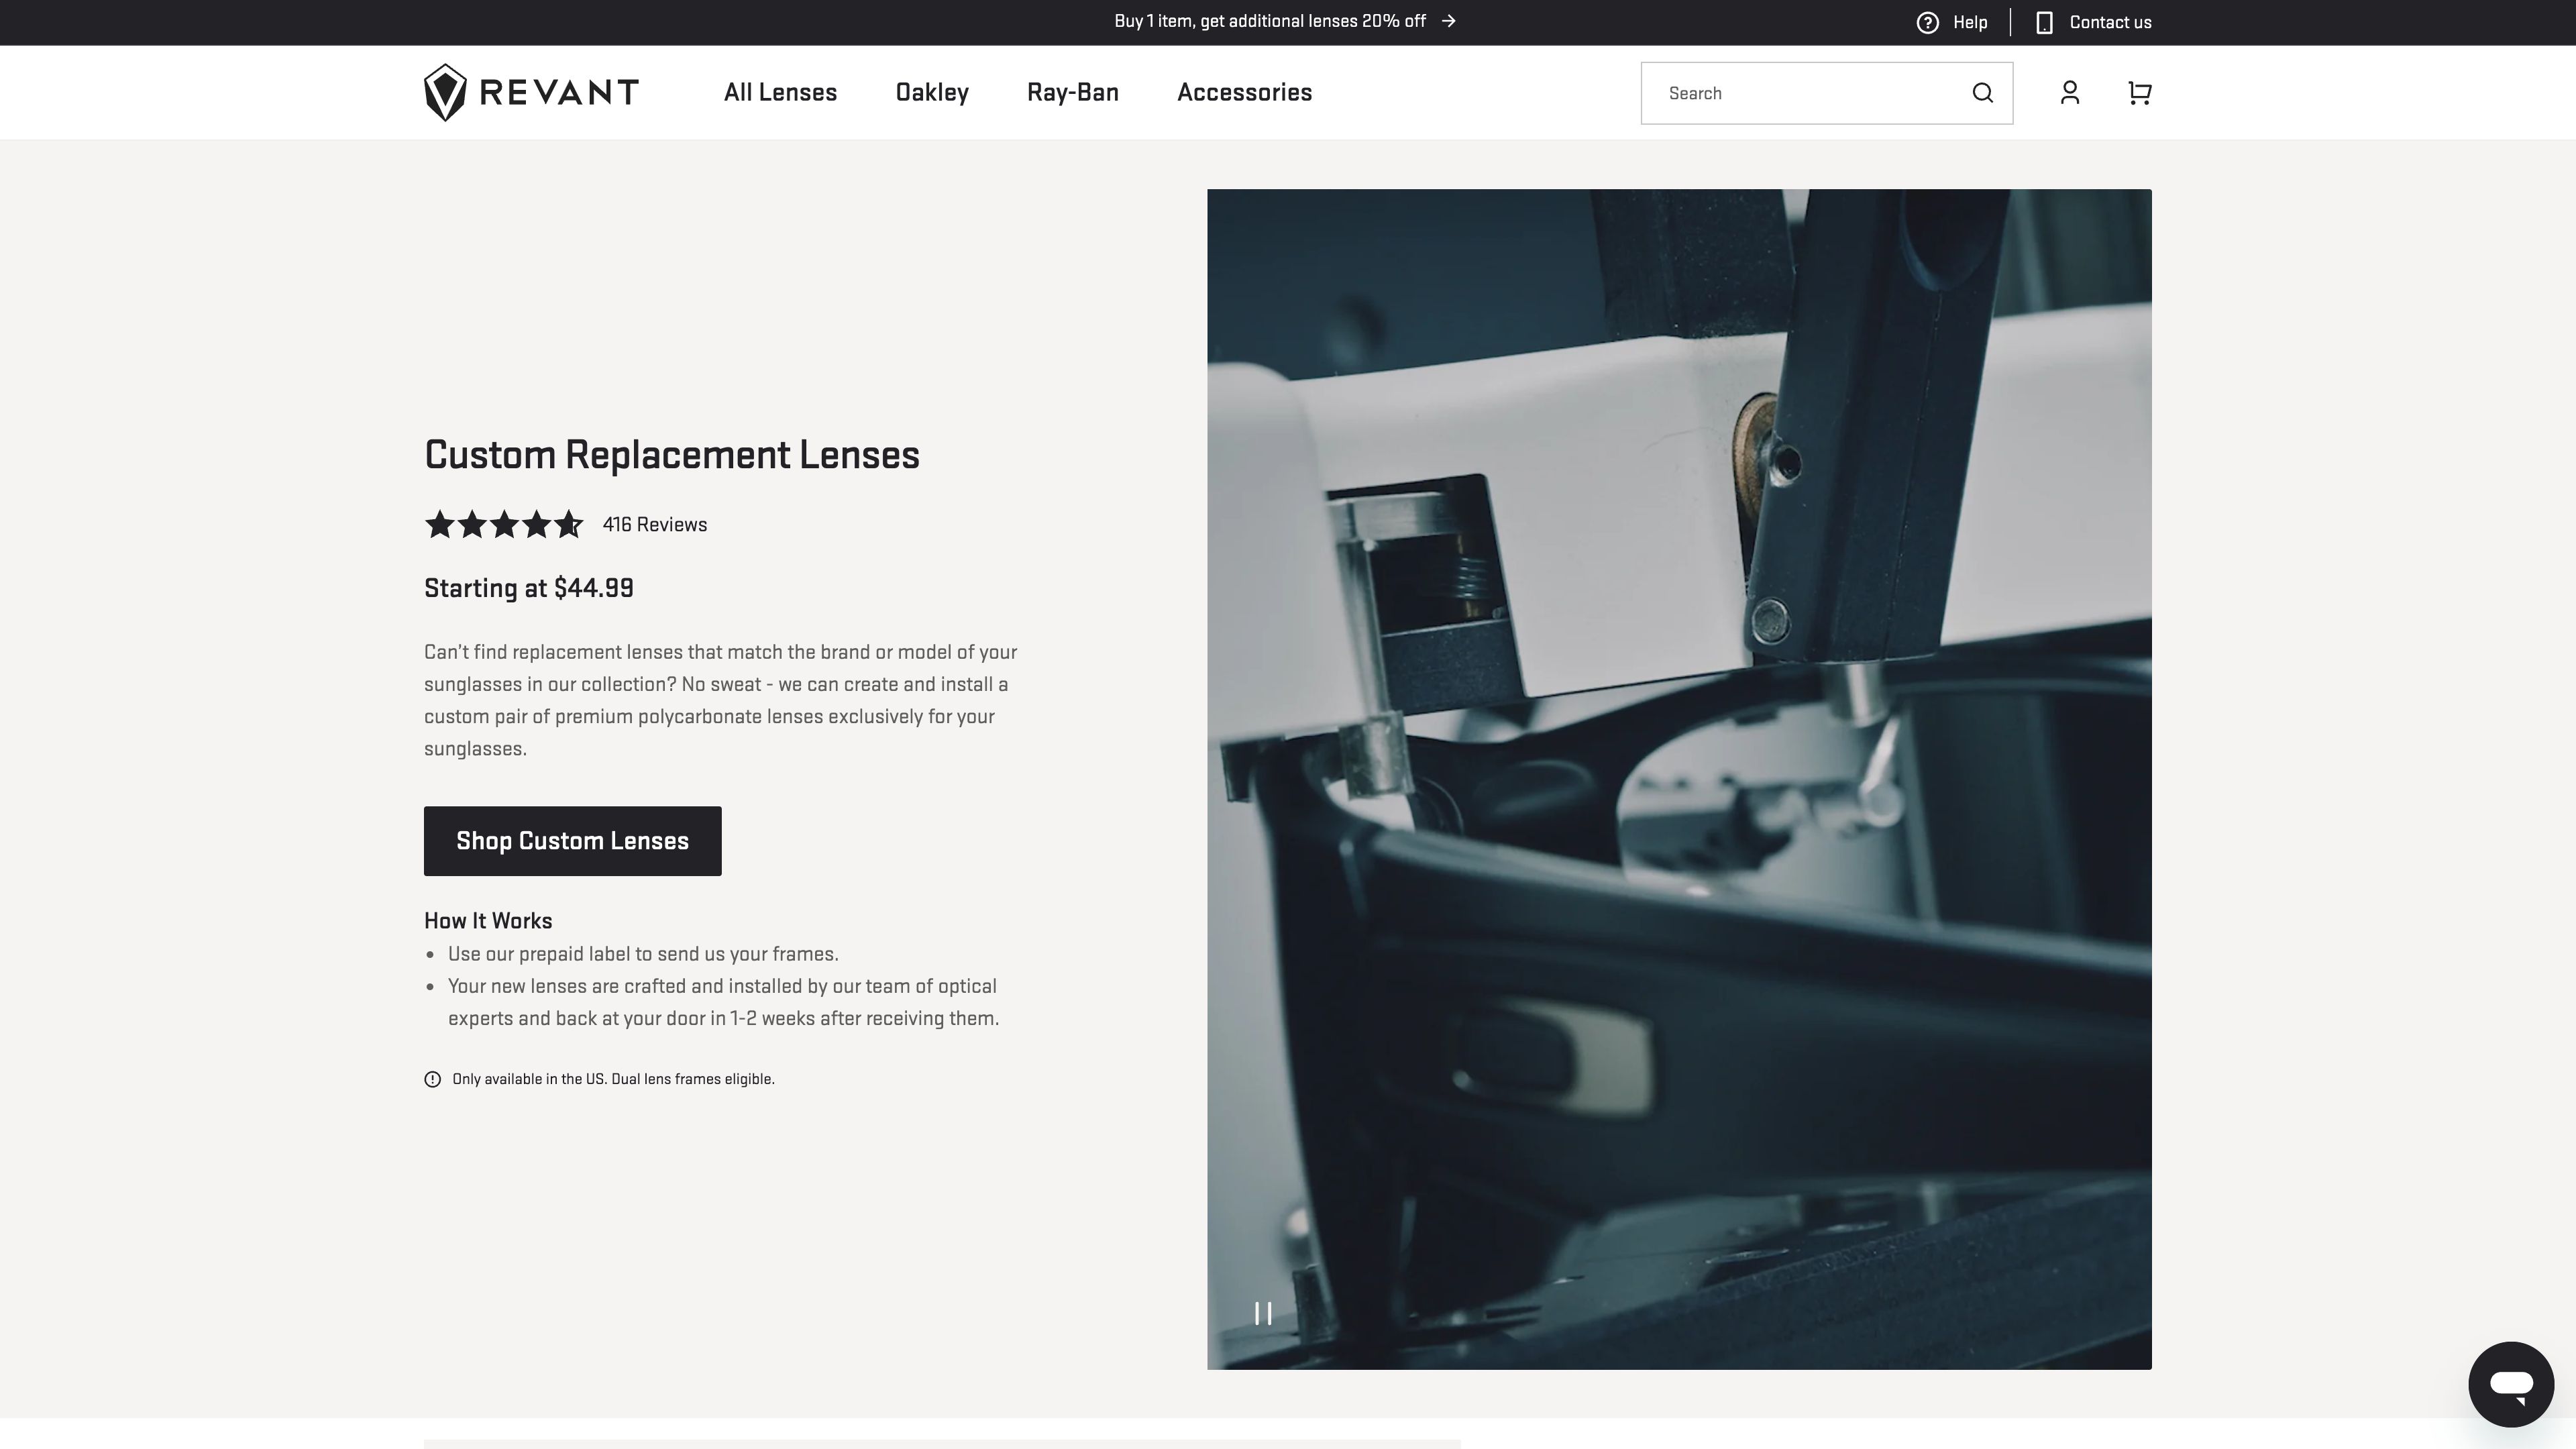Viewport: 2576px width, 1449px height.
Task: Click the info icon near availability note
Action: (x=432, y=1078)
